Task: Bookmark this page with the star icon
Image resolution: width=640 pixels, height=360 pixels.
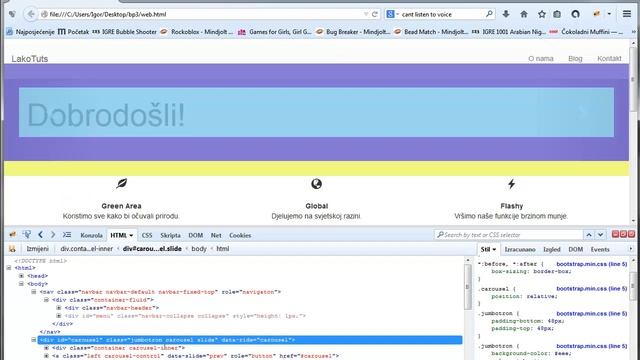Action: tap(542, 14)
